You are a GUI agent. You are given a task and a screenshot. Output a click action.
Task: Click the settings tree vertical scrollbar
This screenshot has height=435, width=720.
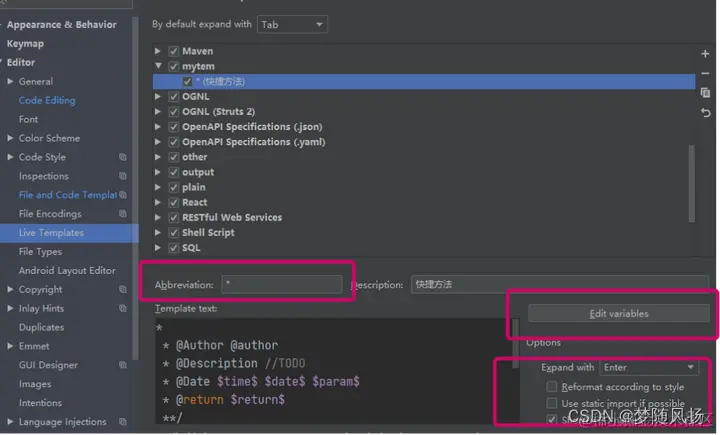click(135, 188)
